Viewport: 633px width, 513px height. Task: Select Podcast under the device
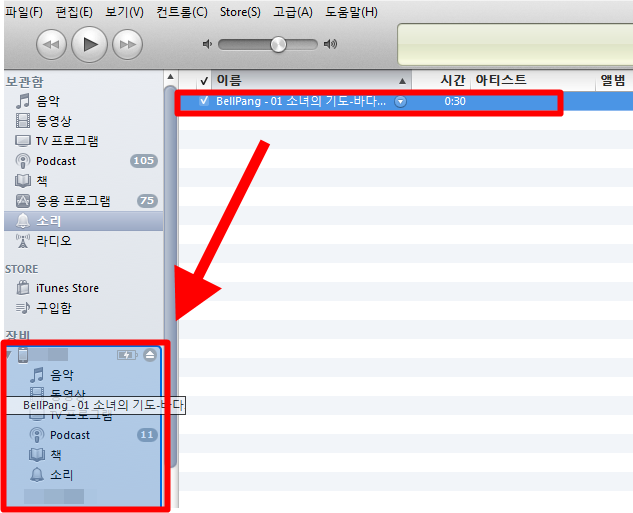(84, 435)
